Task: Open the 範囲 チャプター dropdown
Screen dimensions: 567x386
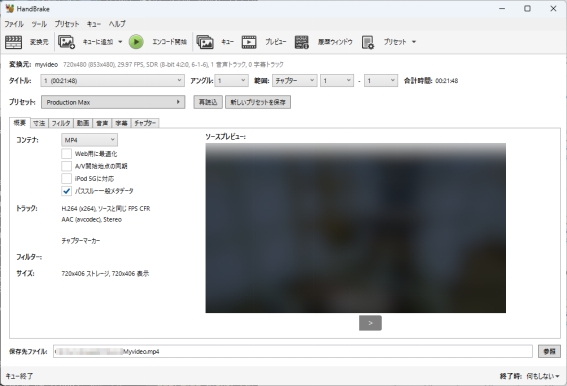Action: (x=295, y=81)
